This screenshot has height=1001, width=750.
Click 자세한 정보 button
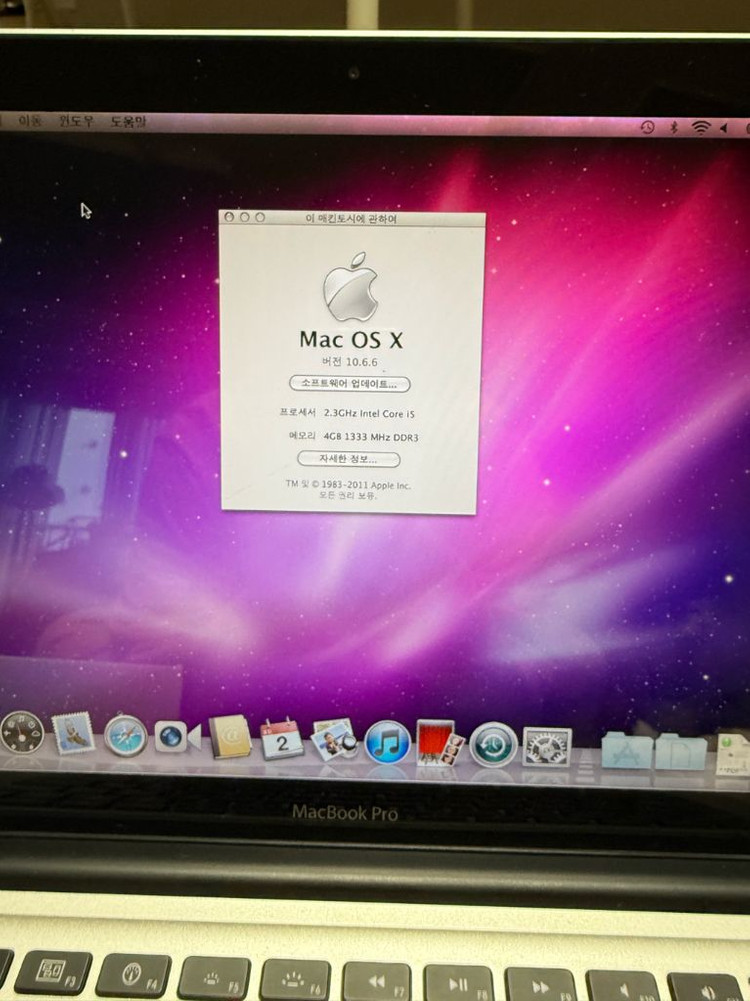coord(349,459)
